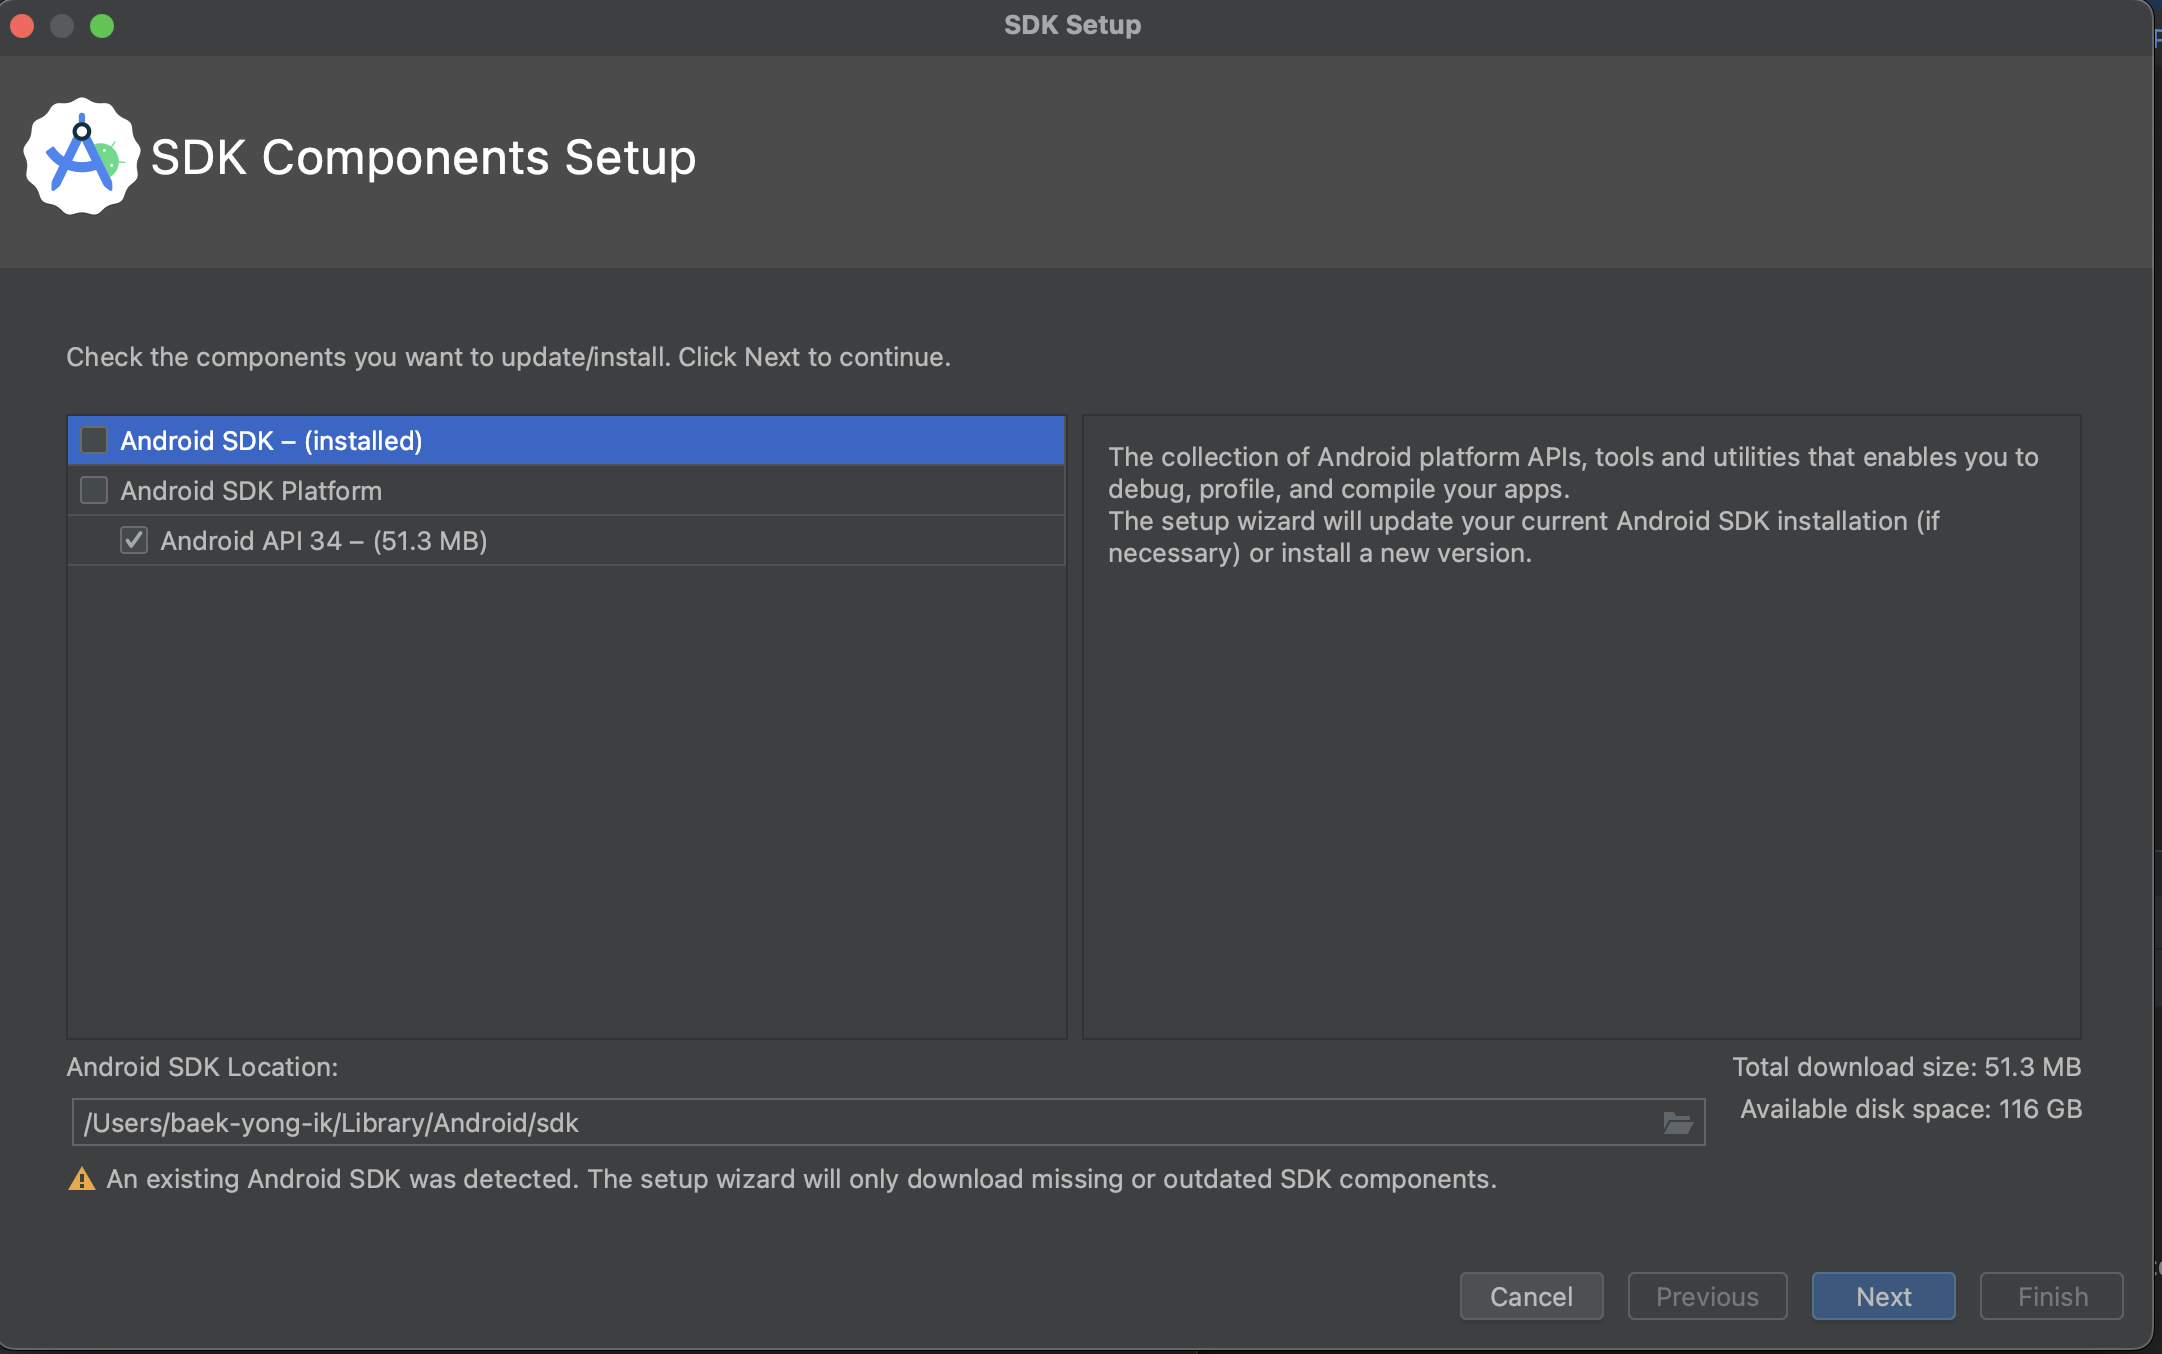Check the Android SDK Platform checkbox
This screenshot has height=1354, width=2162.
click(94, 490)
